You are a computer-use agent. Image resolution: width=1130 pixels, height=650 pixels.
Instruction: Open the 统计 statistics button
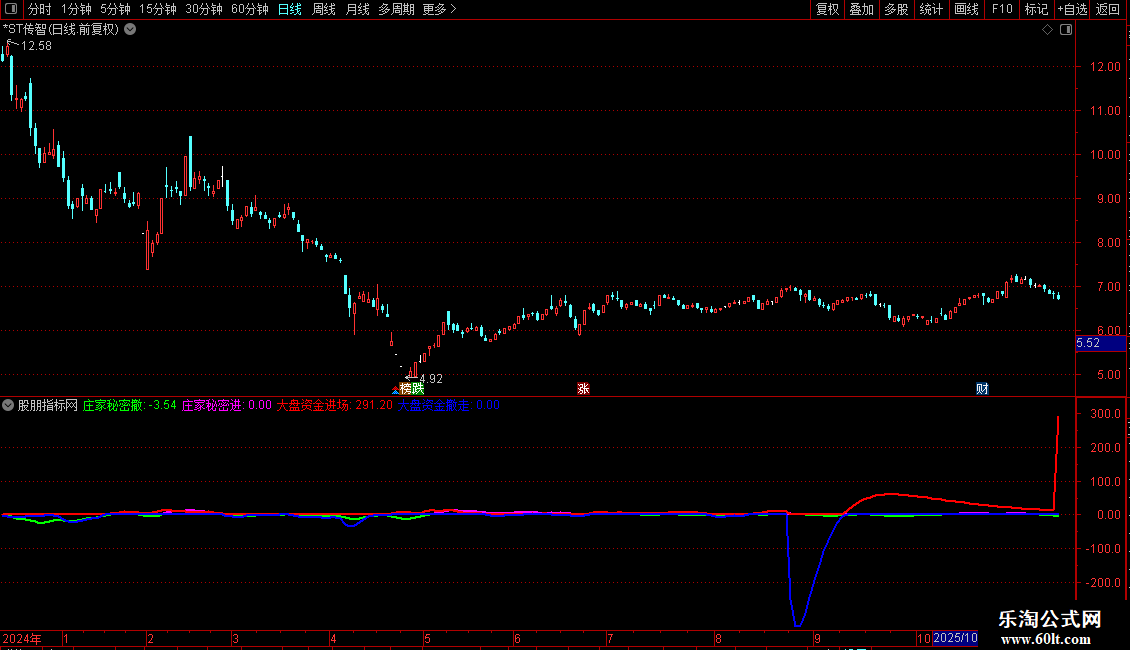point(931,9)
